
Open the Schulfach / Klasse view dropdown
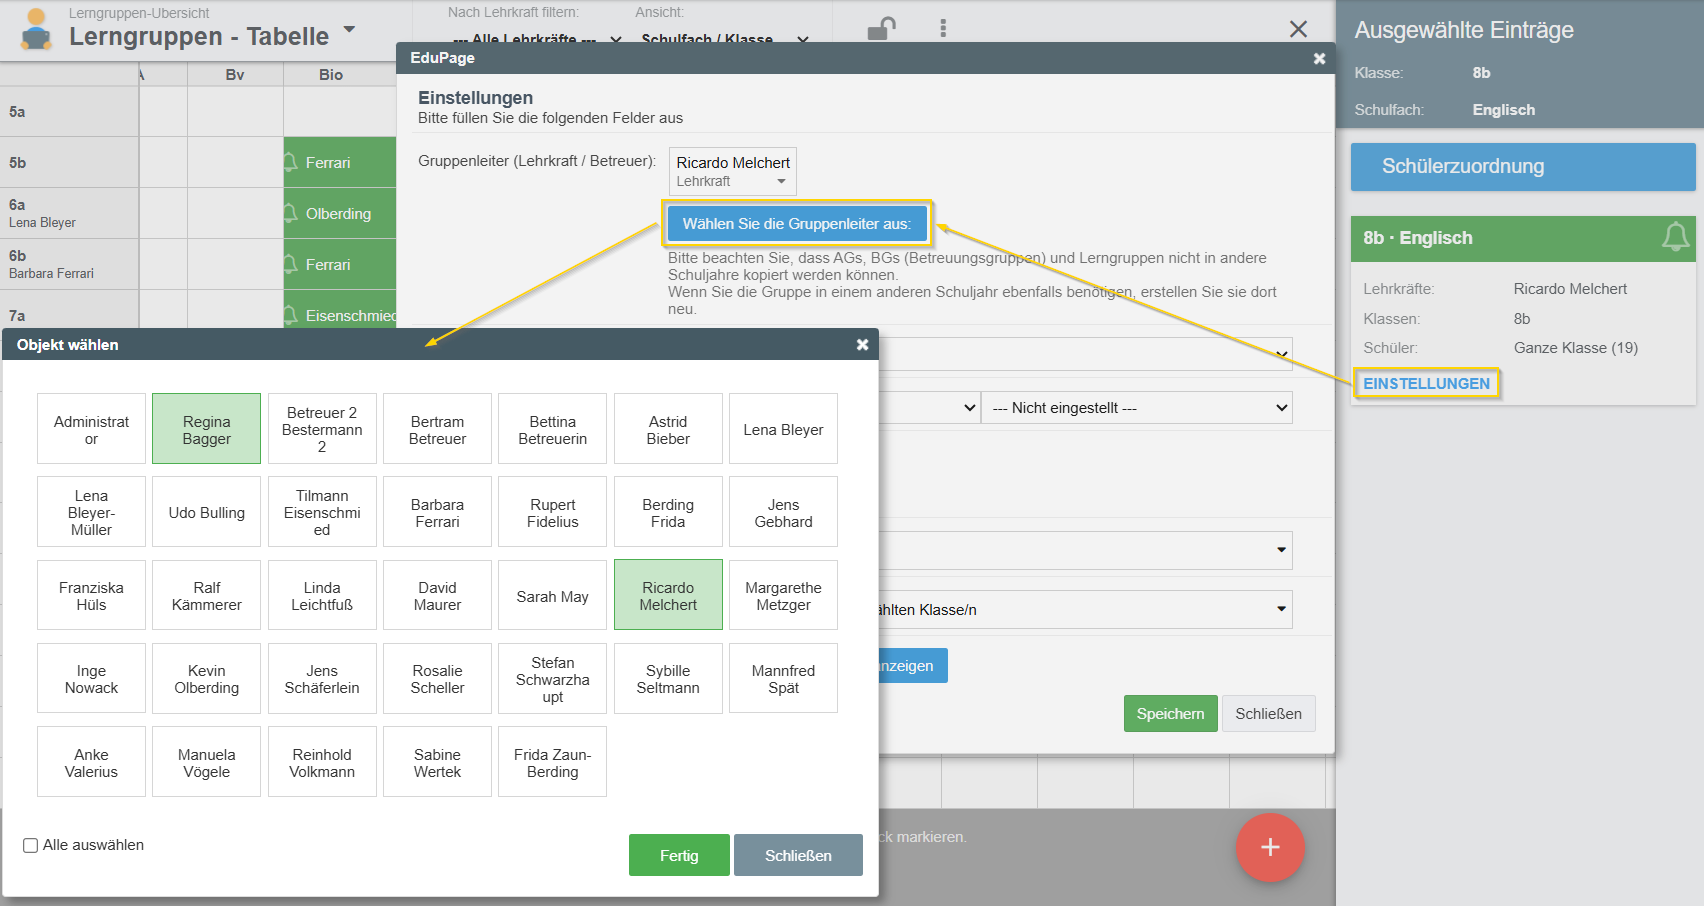[x=724, y=39]
